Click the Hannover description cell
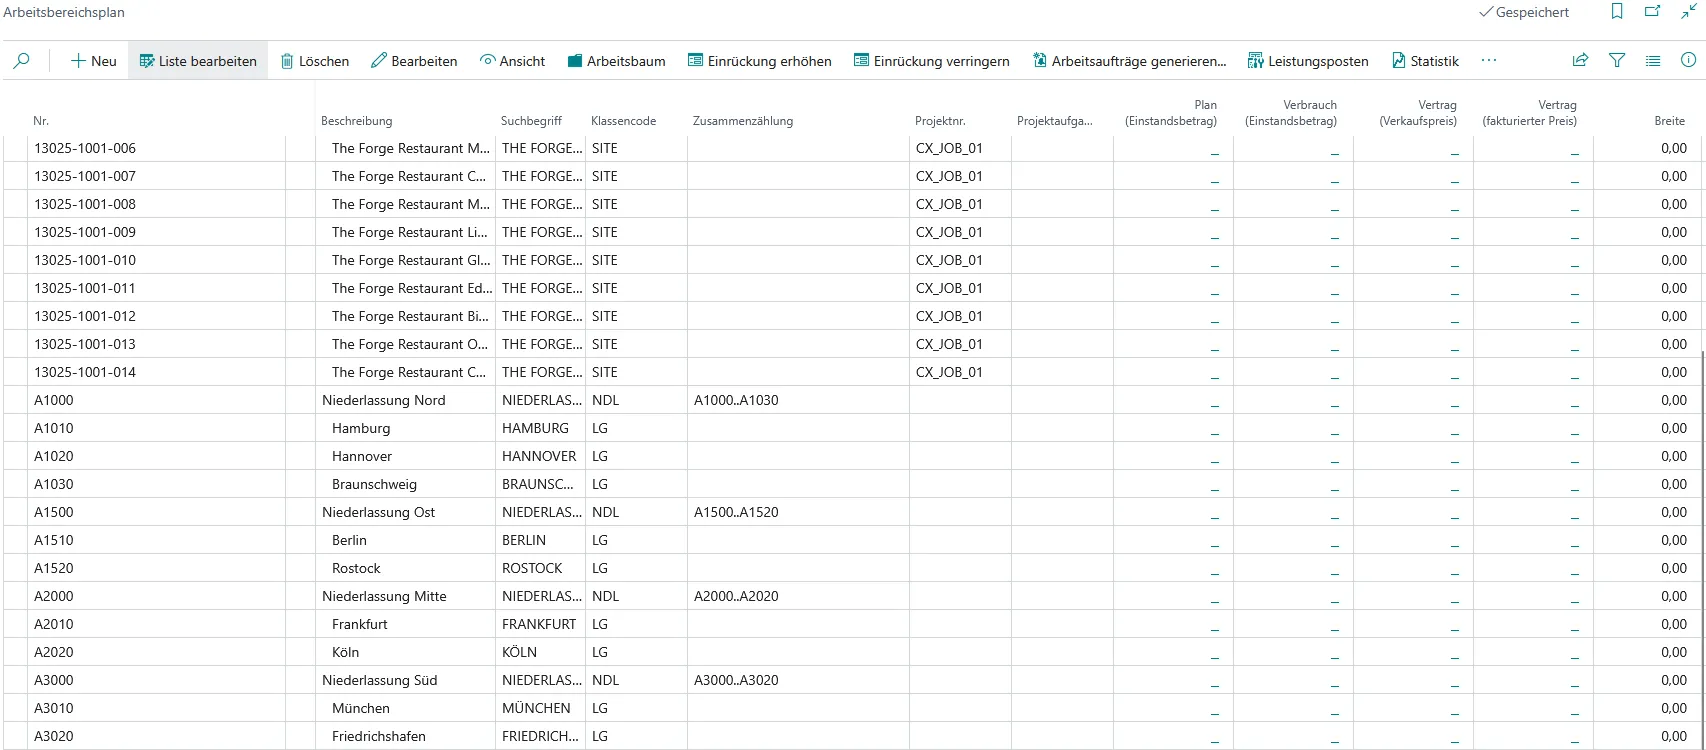 click(362, 456)
